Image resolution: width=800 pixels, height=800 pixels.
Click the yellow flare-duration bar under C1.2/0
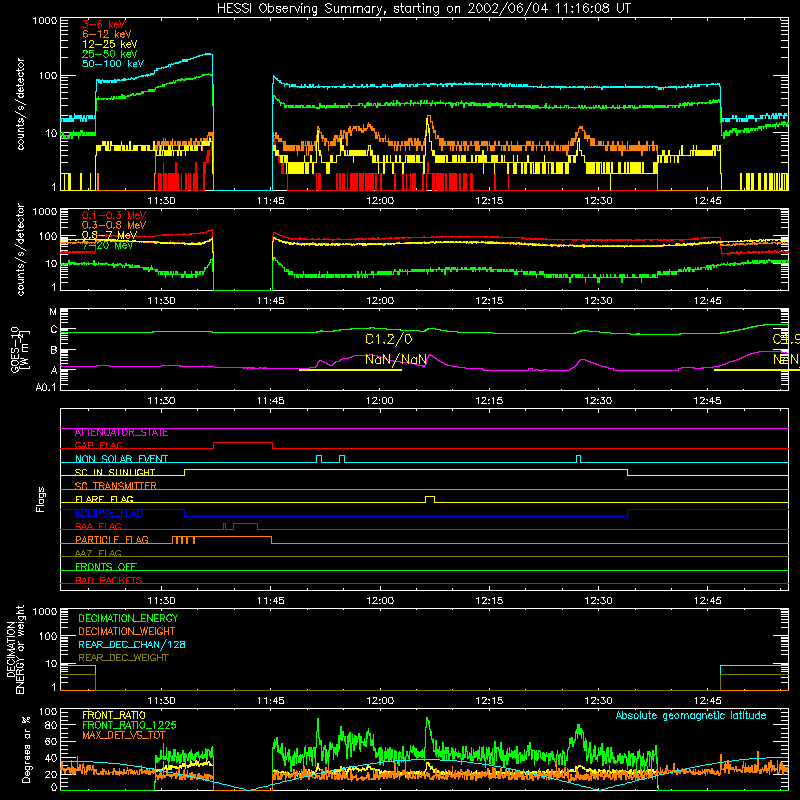[x=350, y=370]
